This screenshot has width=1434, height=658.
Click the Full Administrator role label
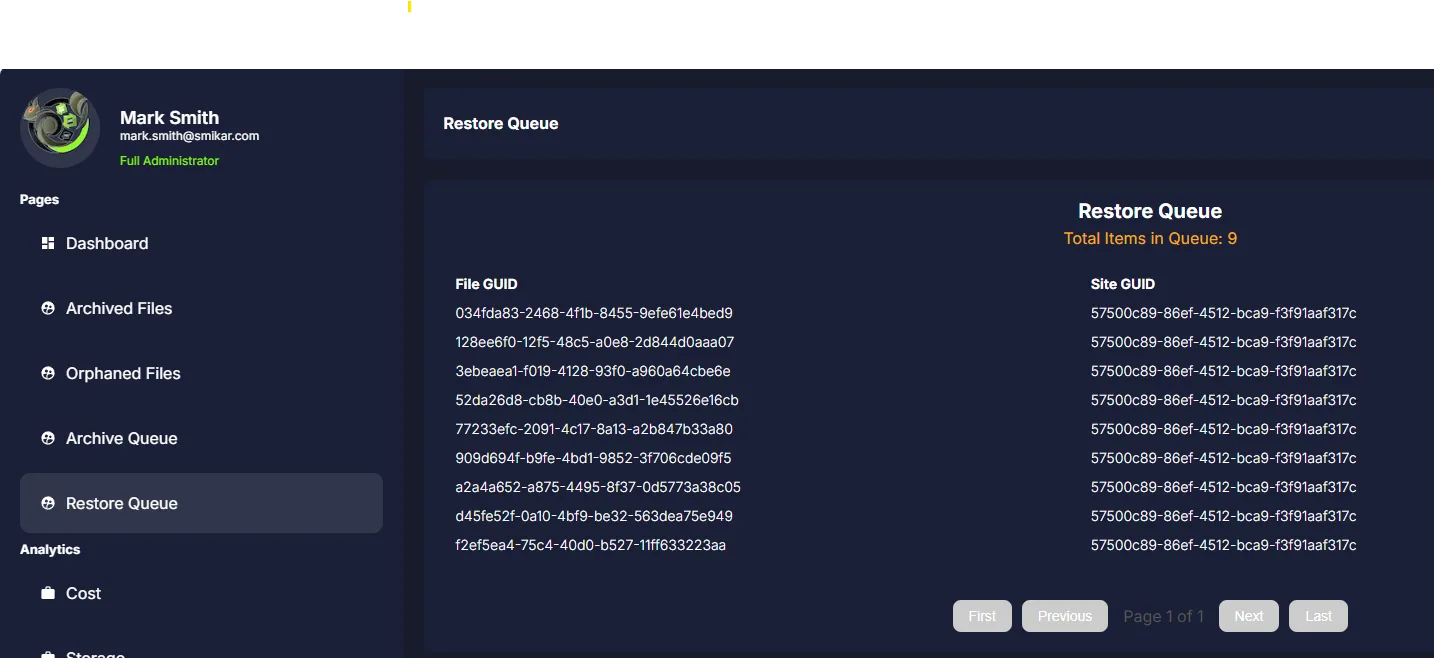[169, 160]
